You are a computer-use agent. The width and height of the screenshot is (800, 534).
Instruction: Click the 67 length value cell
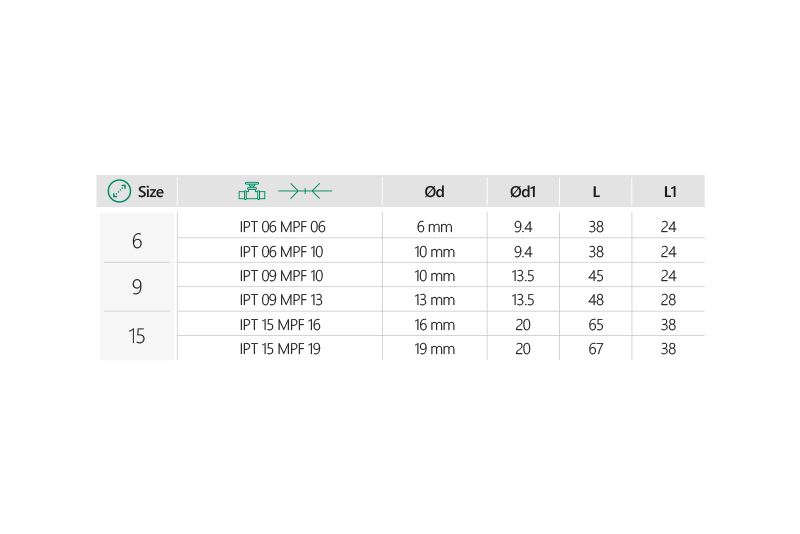click(596, 348)
